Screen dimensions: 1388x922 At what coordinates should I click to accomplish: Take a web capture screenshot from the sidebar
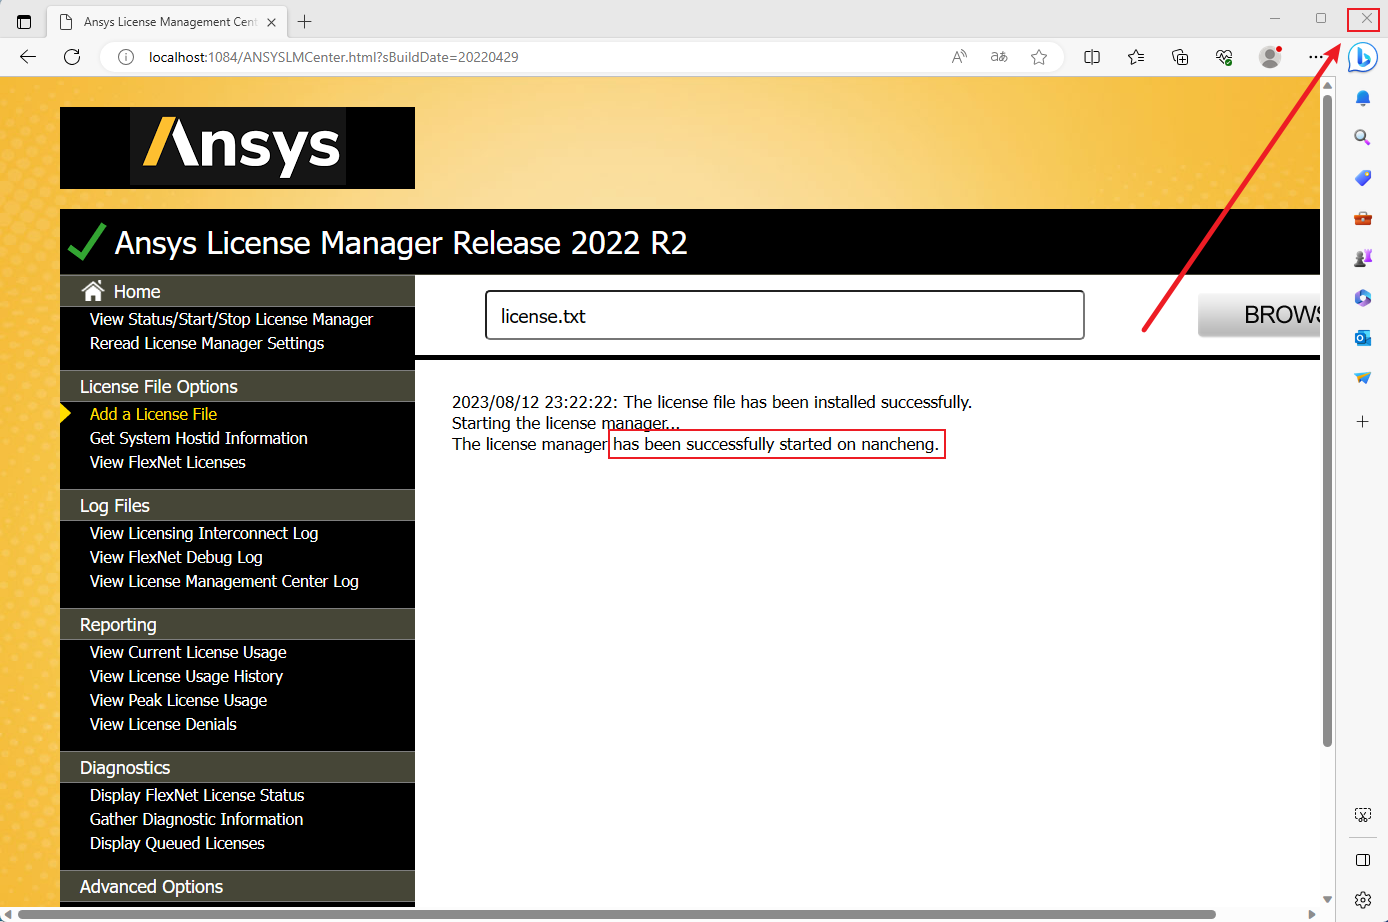point(1362,815)
